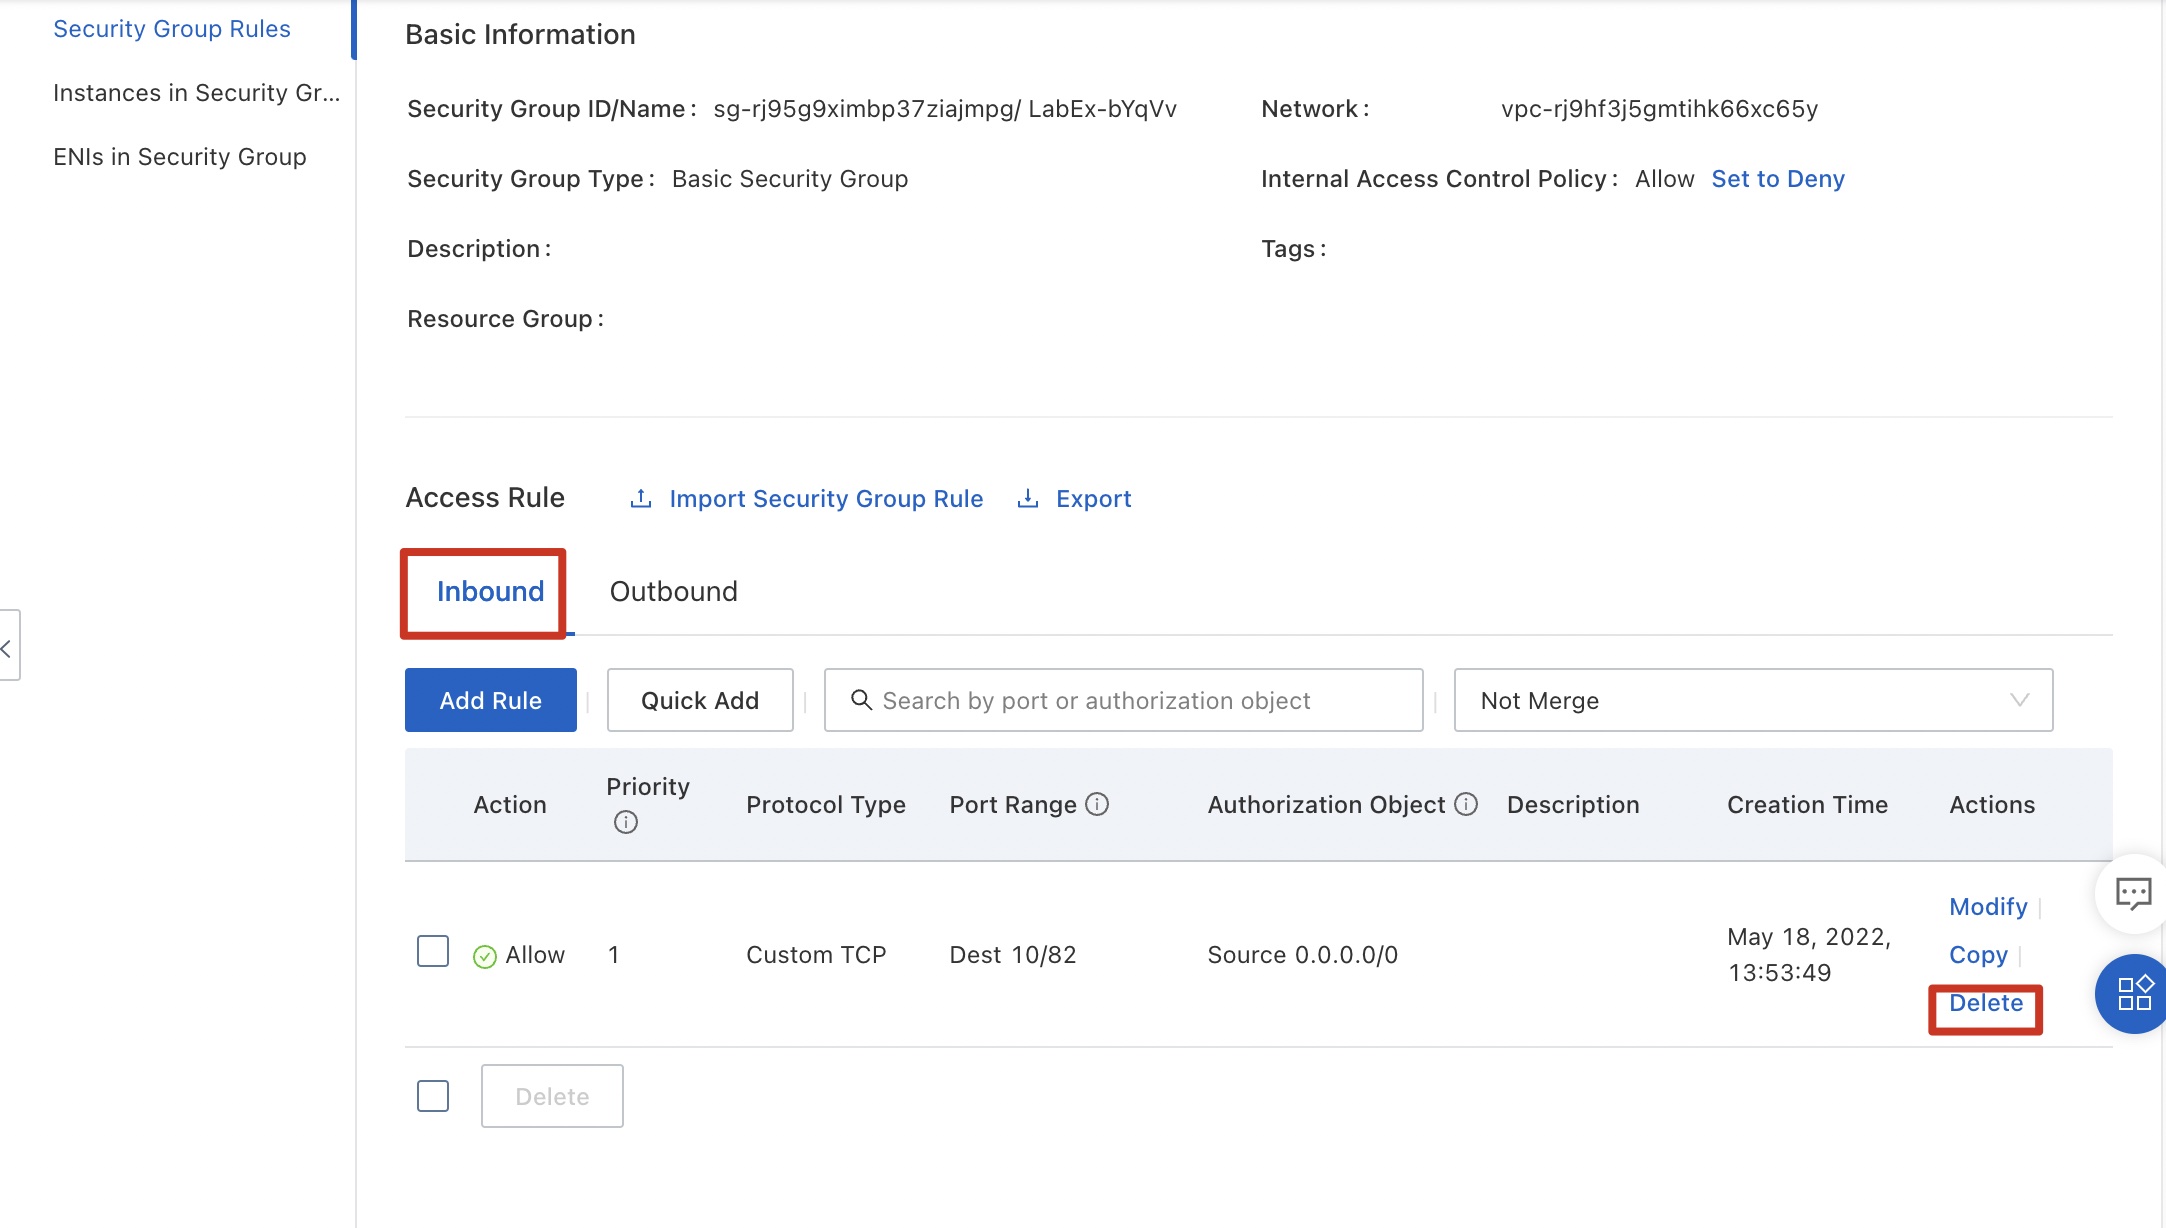2166x1228 pixels.
Task: Open Port Range info icon
Action: tap(1097, 804)
